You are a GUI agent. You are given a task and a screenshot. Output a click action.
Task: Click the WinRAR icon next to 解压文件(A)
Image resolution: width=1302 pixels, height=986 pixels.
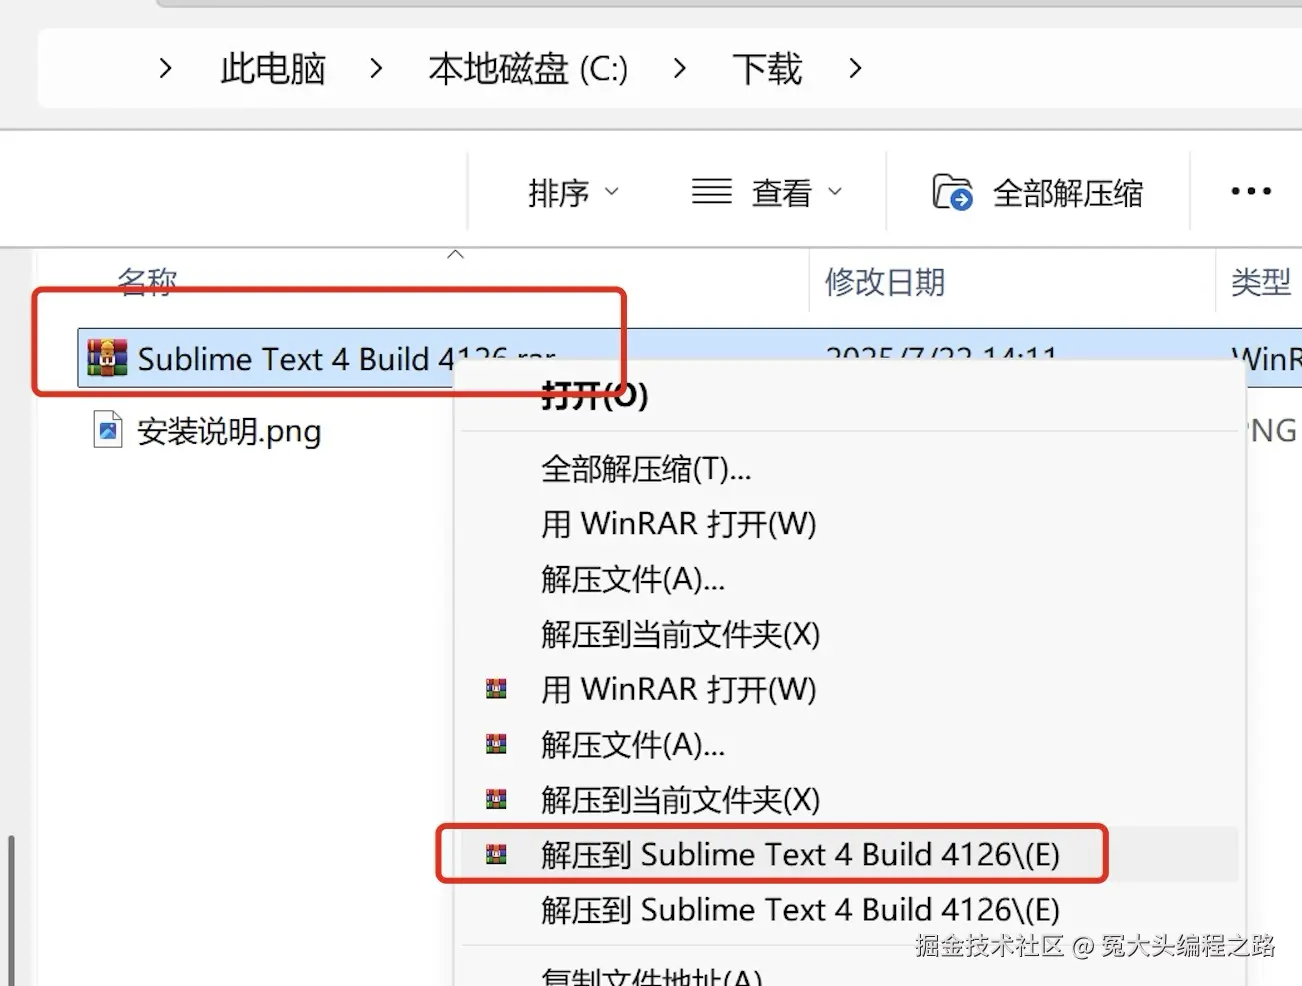tap(495, 744)
